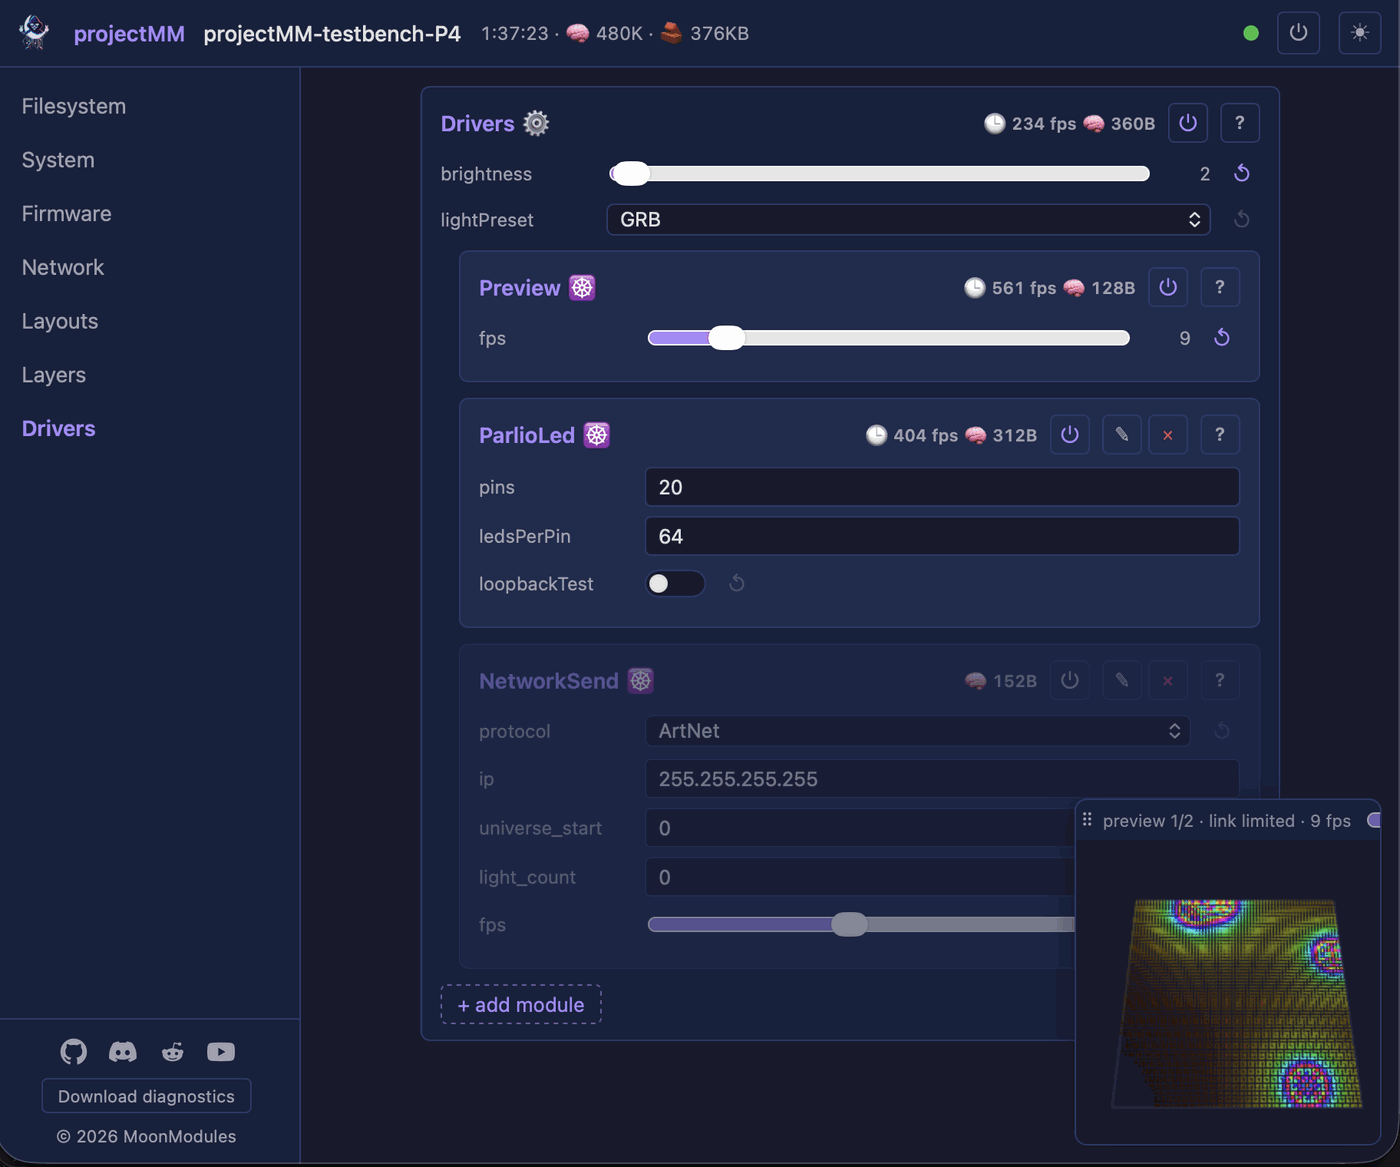Click the LED matrix preview thumbnail
Image resolution: width=1400 pixels, height=1167 pixels.
point(1237,1003)
